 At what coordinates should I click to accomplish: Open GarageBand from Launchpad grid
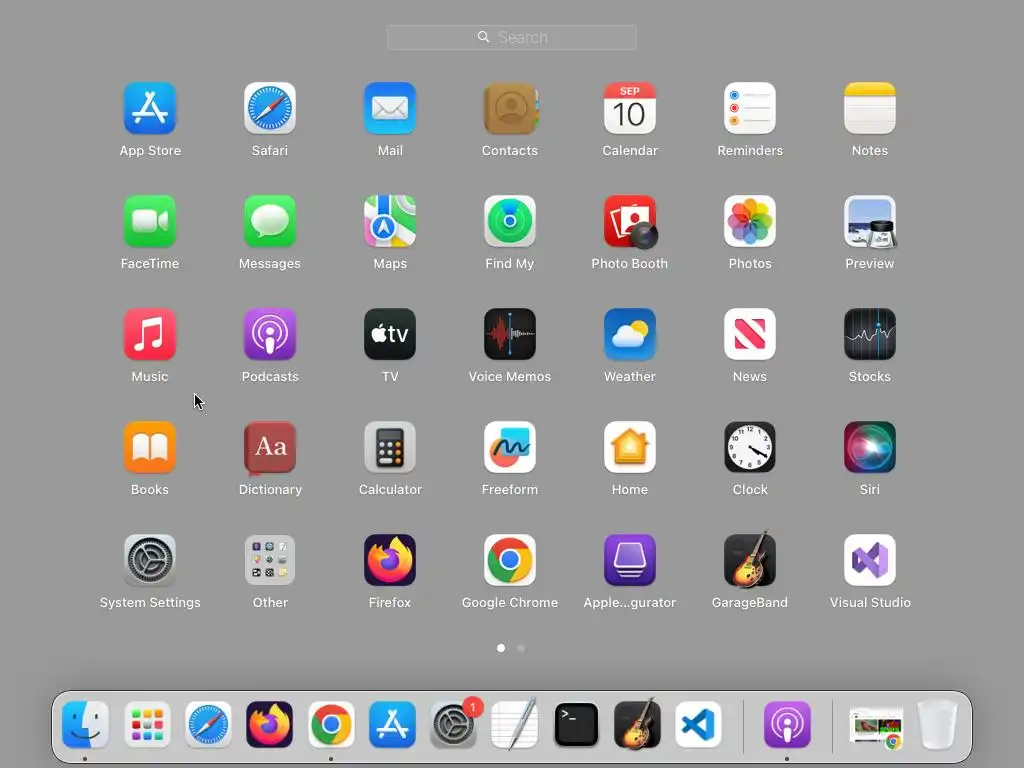coord(750,560)
